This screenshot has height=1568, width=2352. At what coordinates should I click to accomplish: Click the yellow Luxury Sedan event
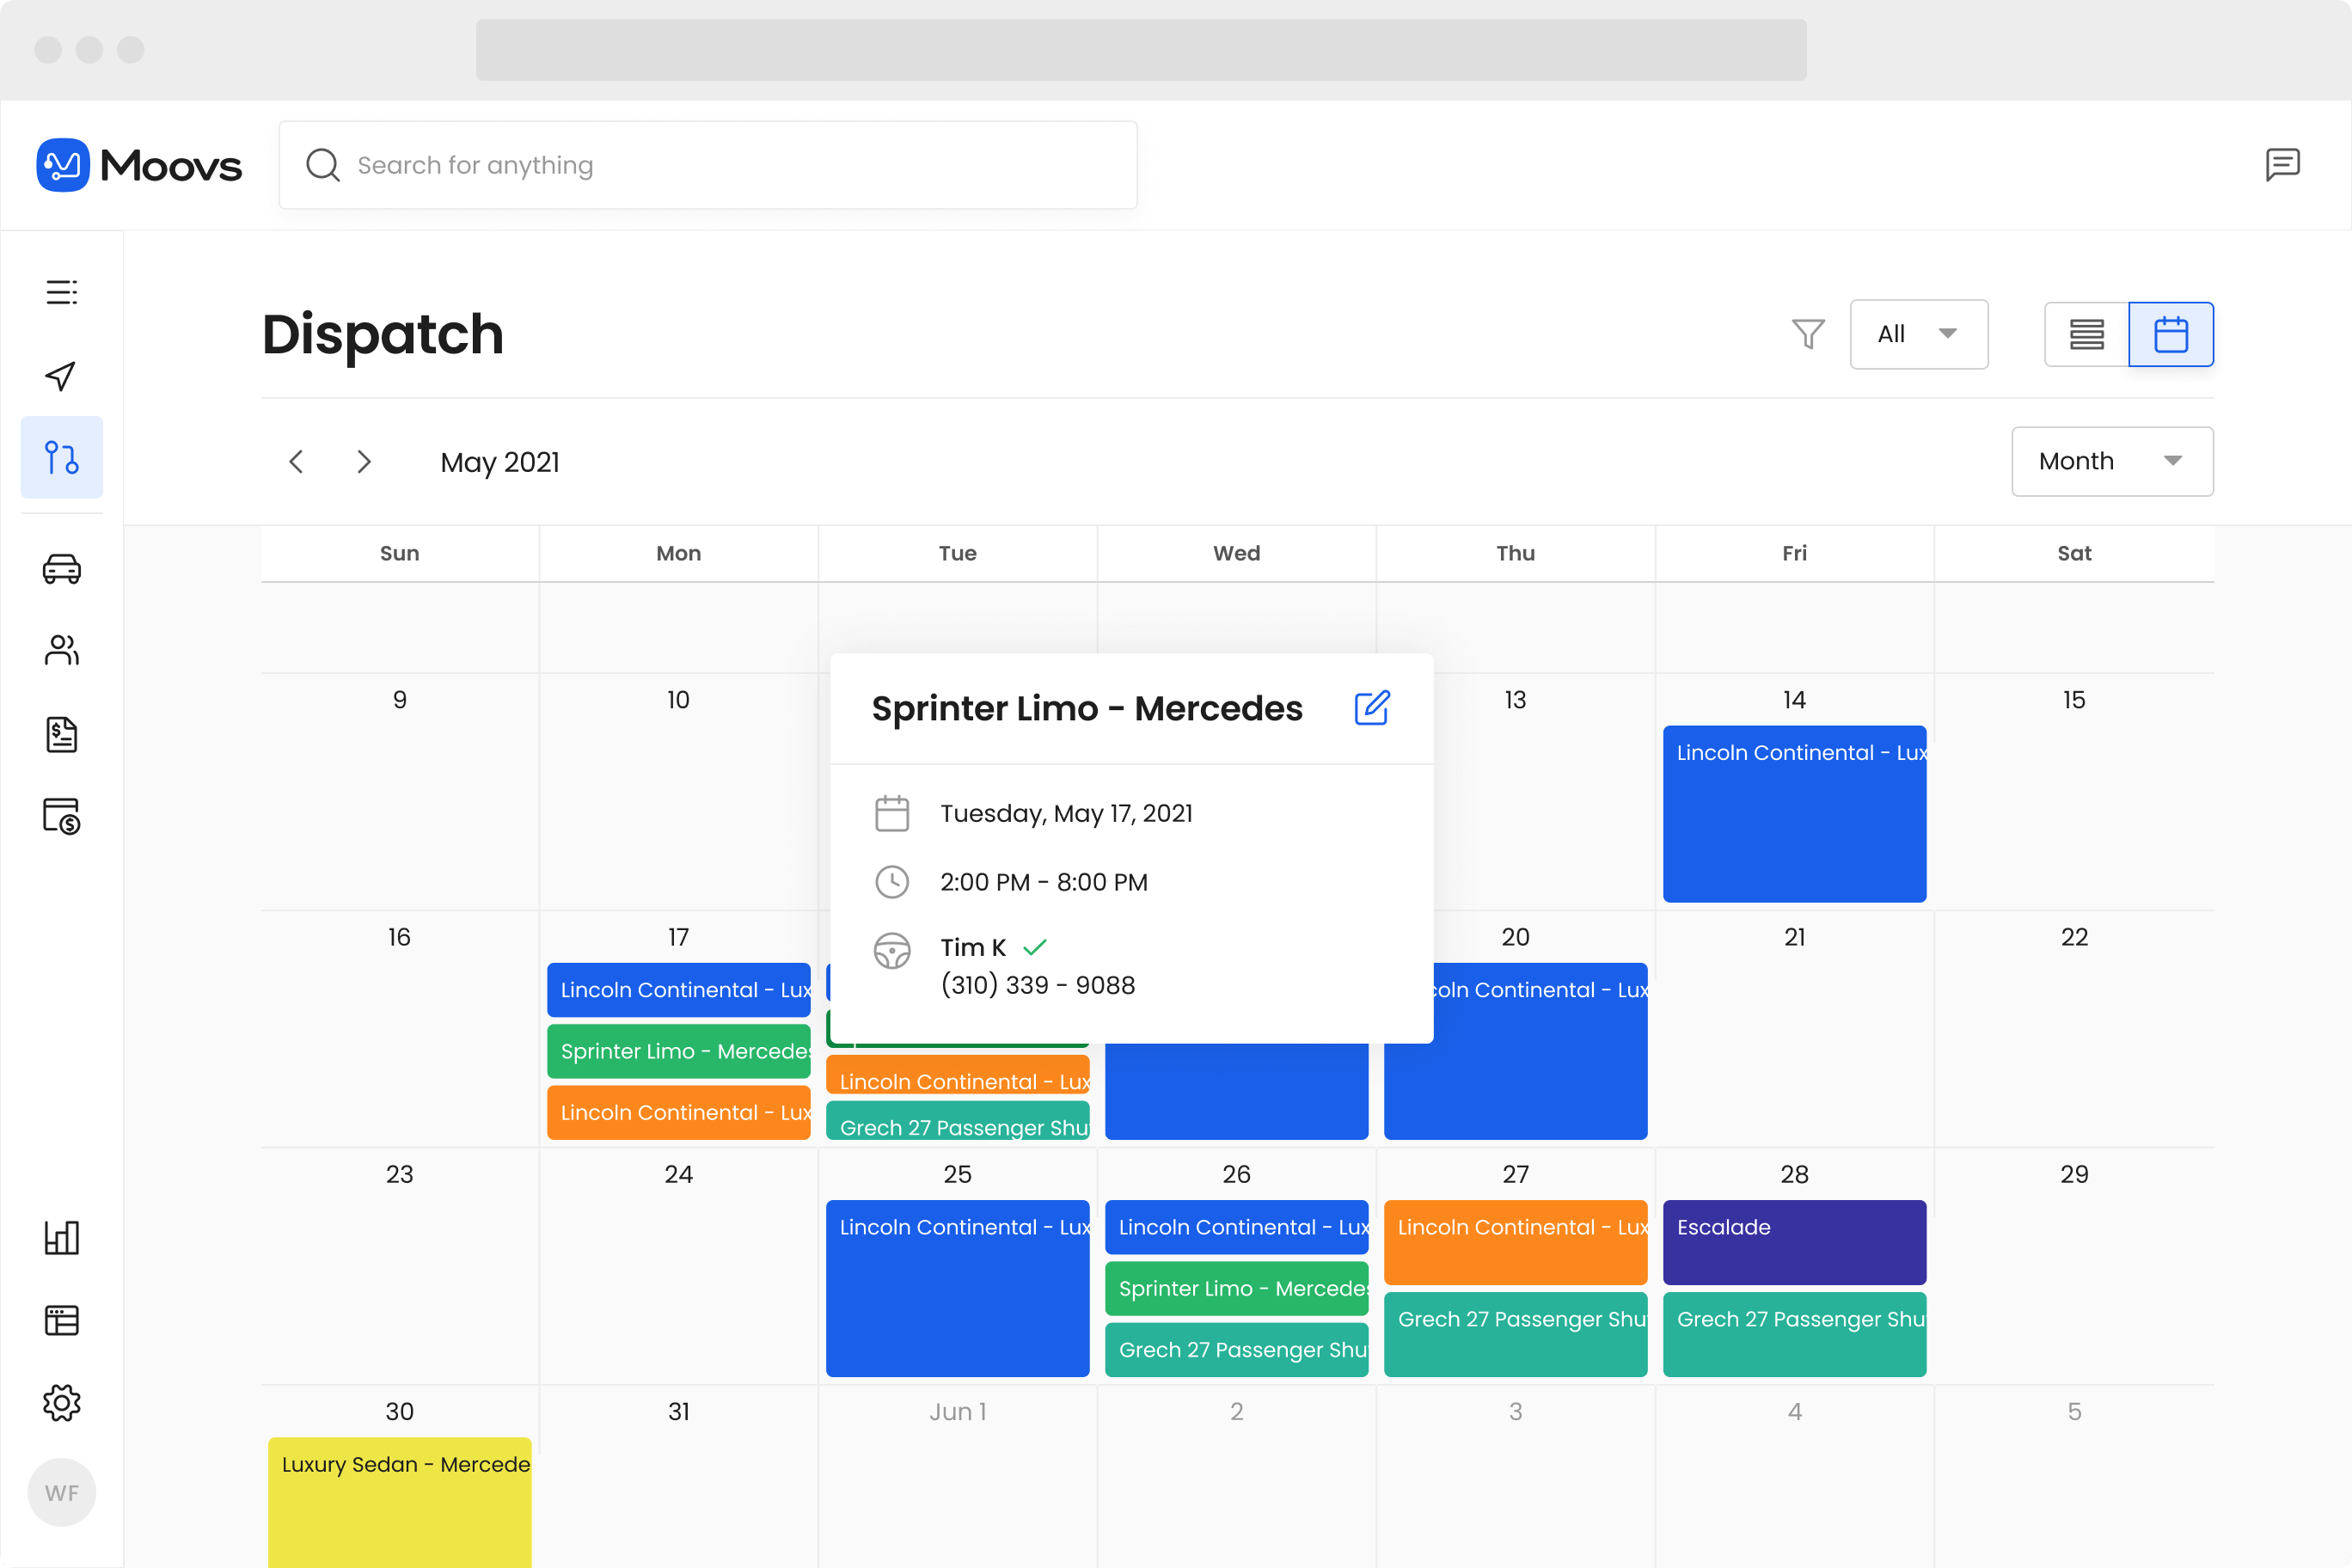coord(399,1500)
